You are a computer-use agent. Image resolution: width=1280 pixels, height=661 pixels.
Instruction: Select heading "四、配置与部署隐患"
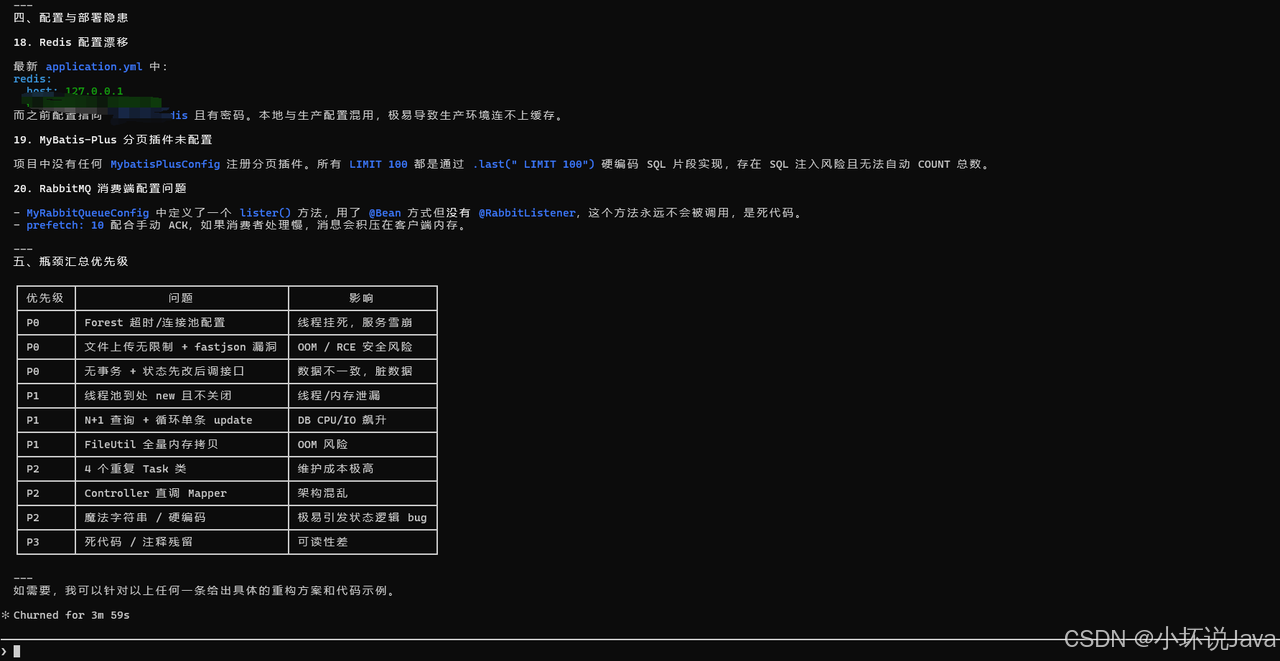point(71,18)
